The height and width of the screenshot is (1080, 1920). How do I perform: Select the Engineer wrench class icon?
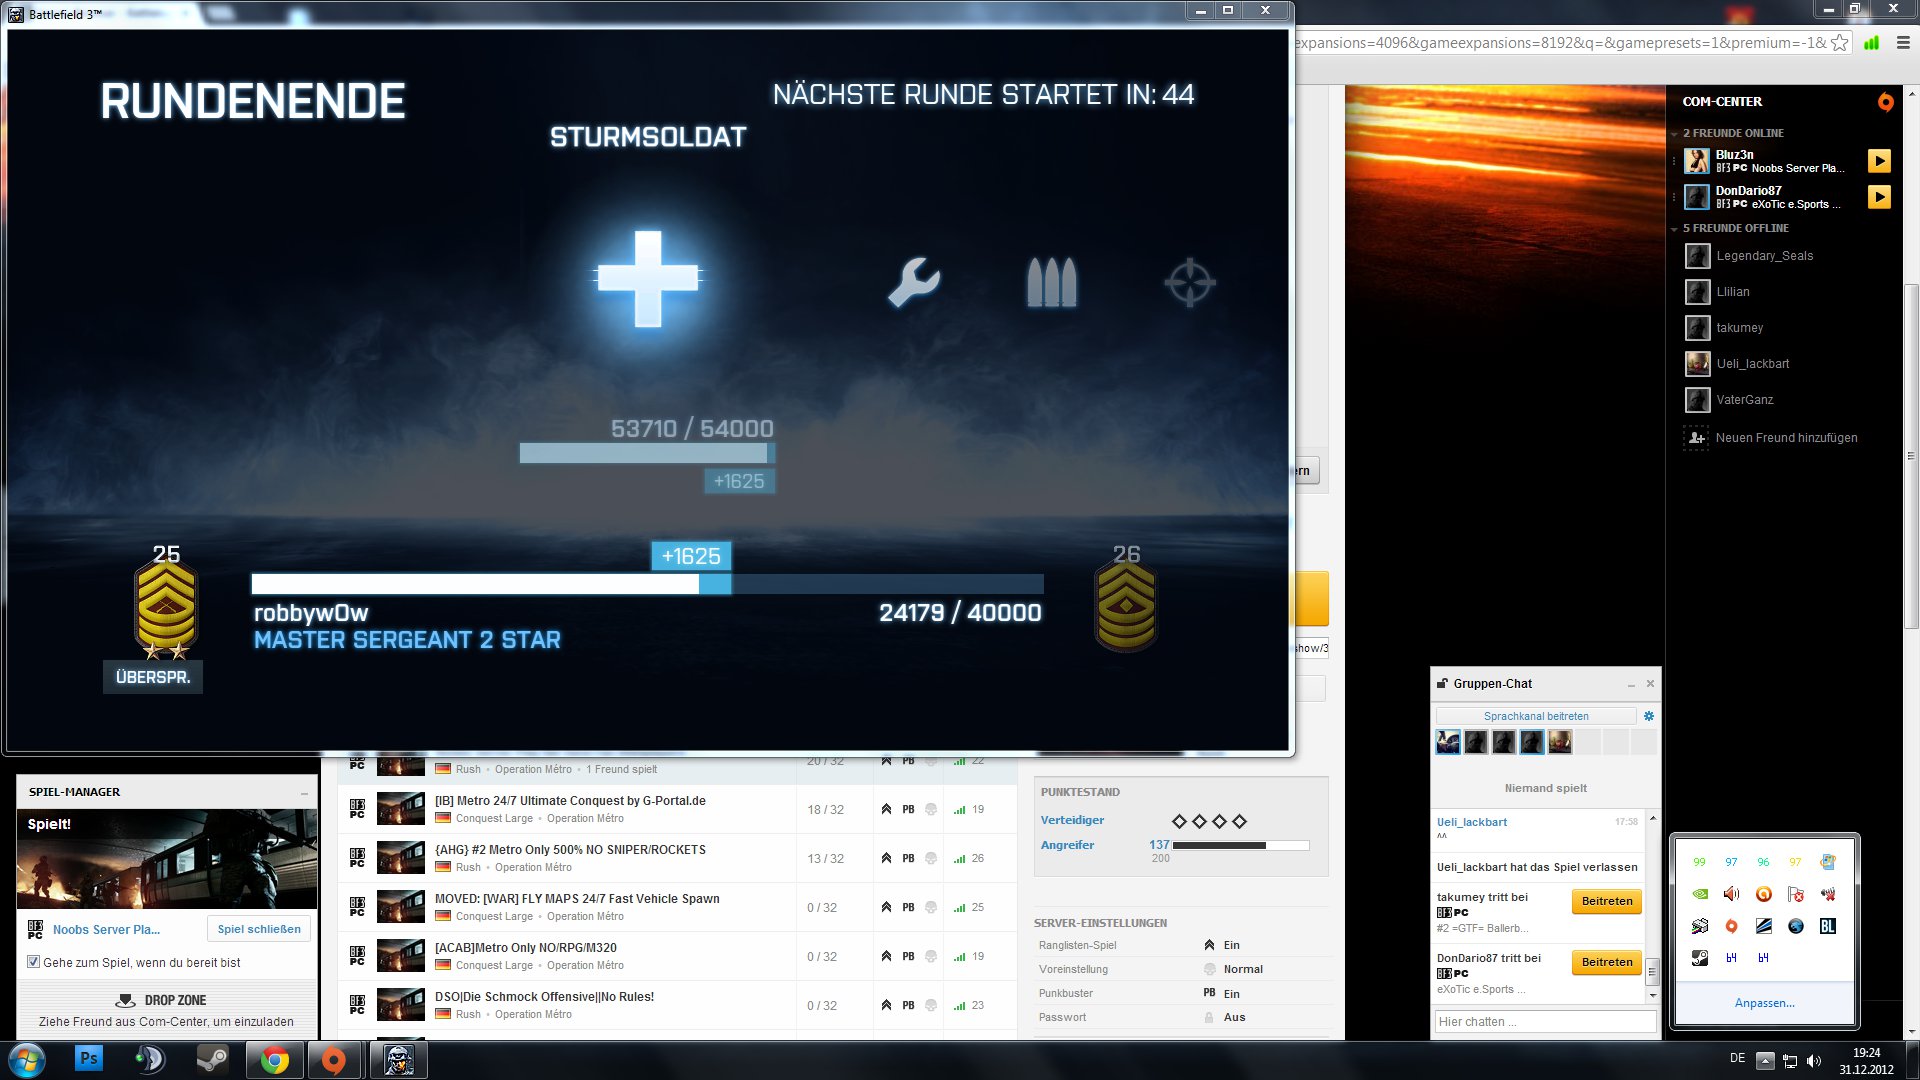tap(914, 282)
